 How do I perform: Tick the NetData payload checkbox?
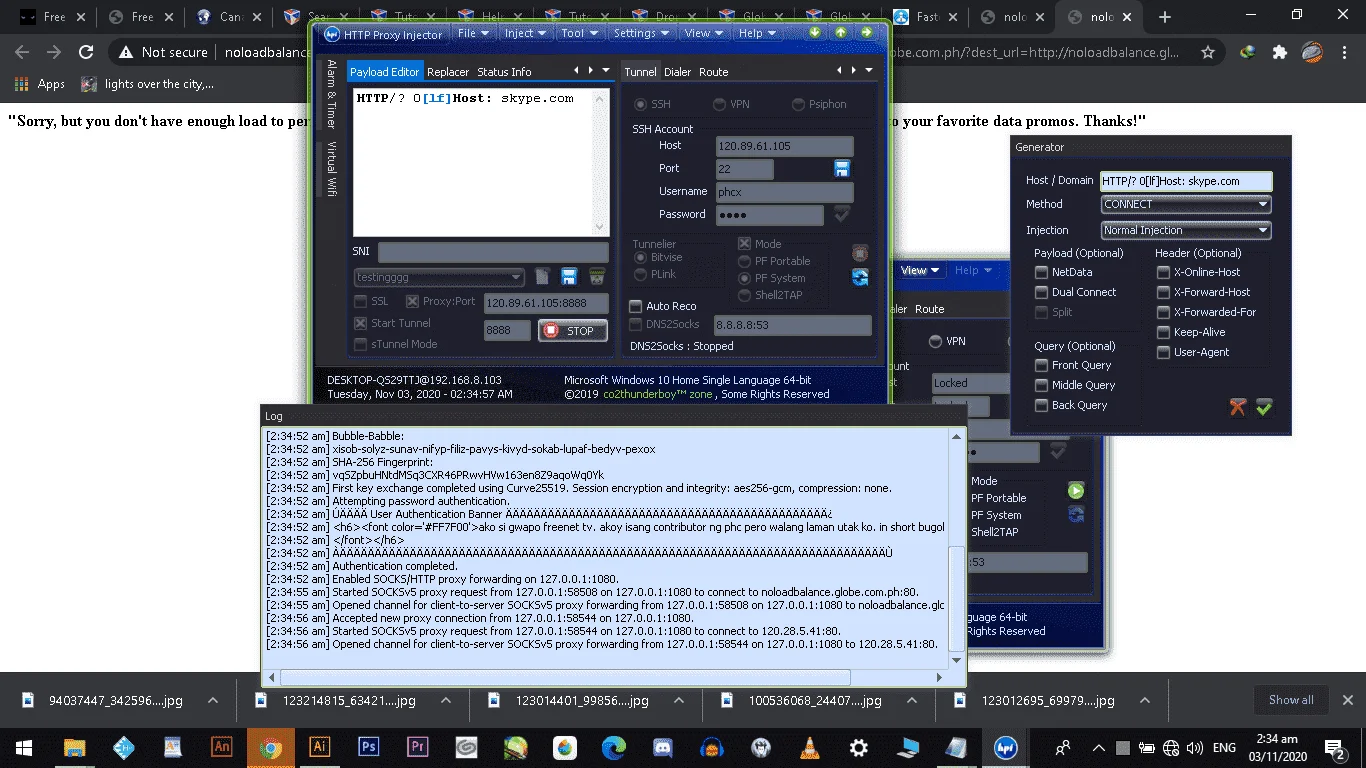click(x=1042, y=272)
